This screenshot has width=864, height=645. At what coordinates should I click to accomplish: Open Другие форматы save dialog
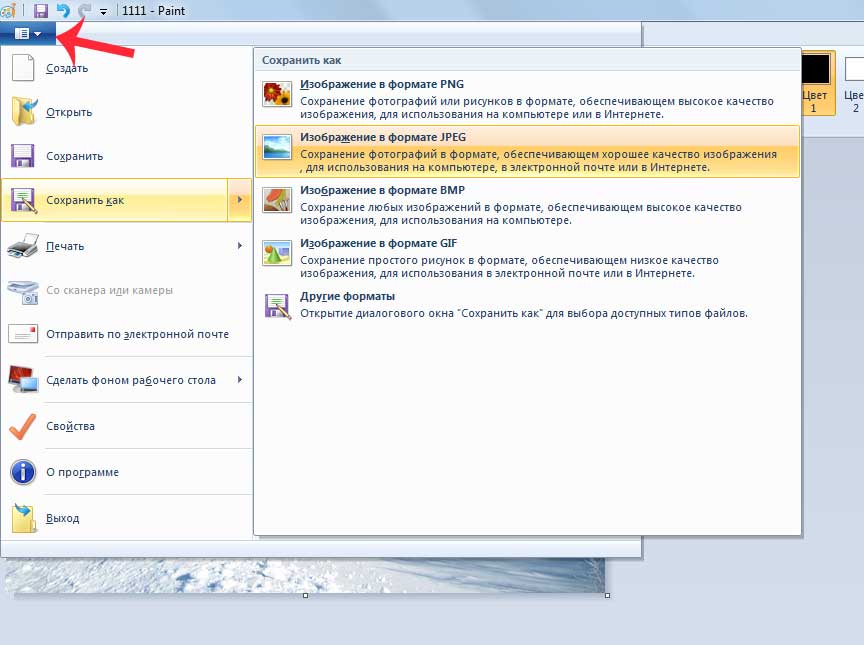[347, 296]
